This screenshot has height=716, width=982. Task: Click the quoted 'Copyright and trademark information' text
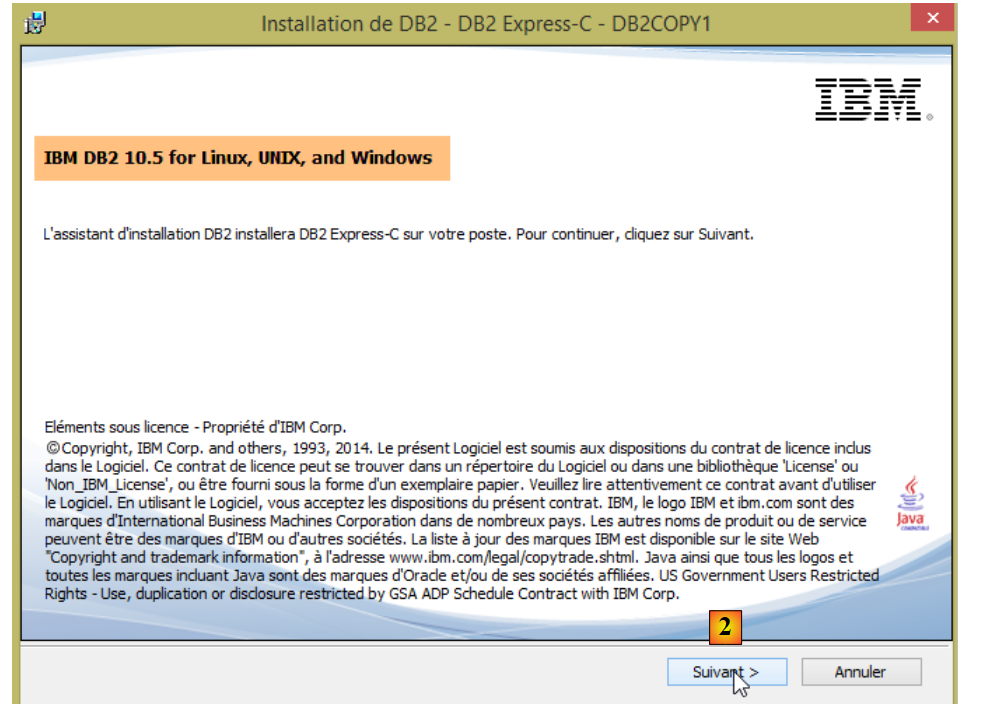(x=172, y=557)
